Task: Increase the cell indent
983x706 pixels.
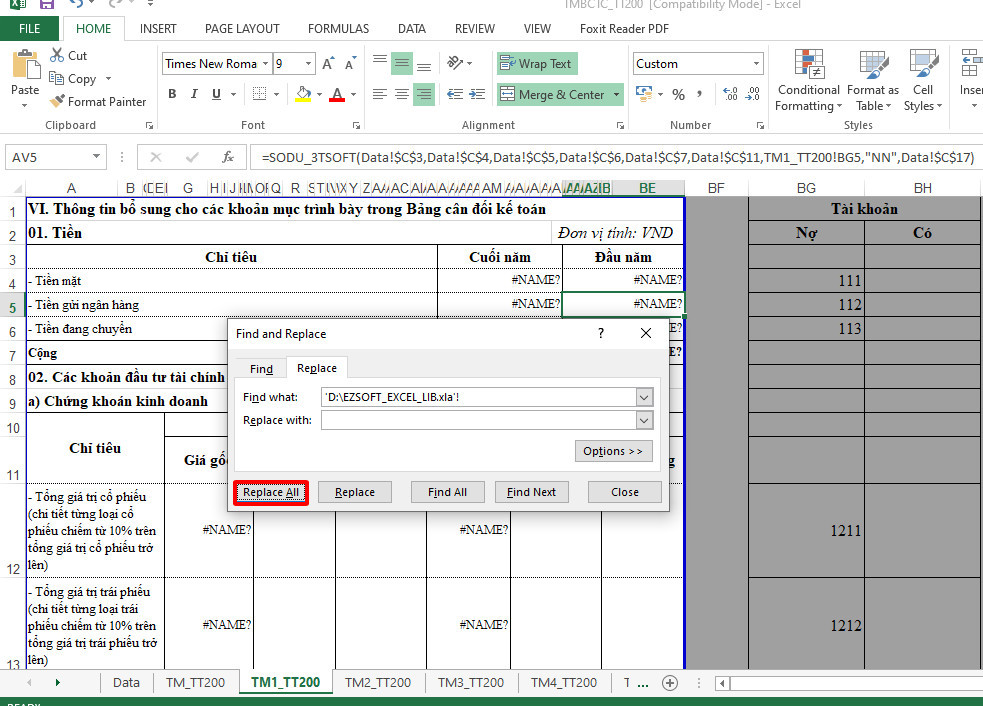Action: pyautogui.click(x=477, y=94)
